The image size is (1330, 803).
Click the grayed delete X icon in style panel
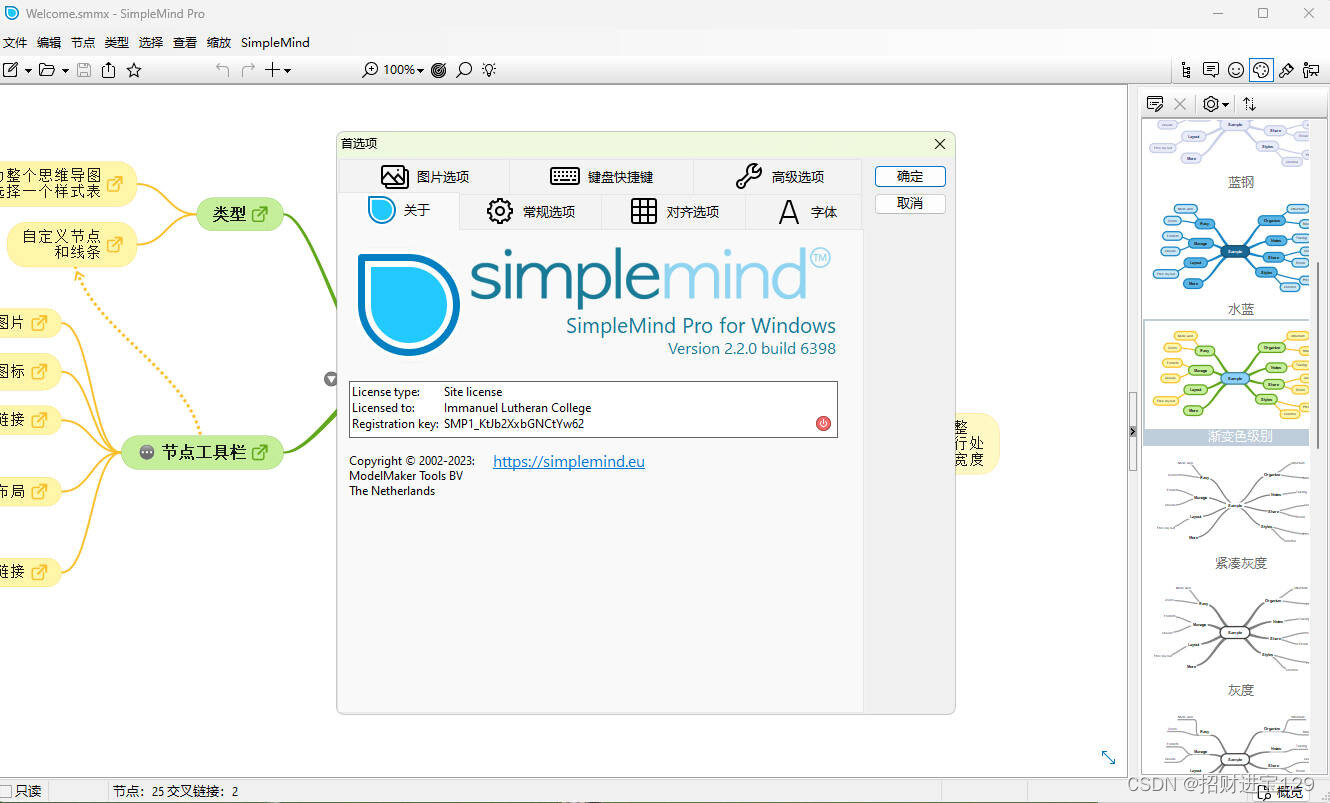(x=1180, y=104)
